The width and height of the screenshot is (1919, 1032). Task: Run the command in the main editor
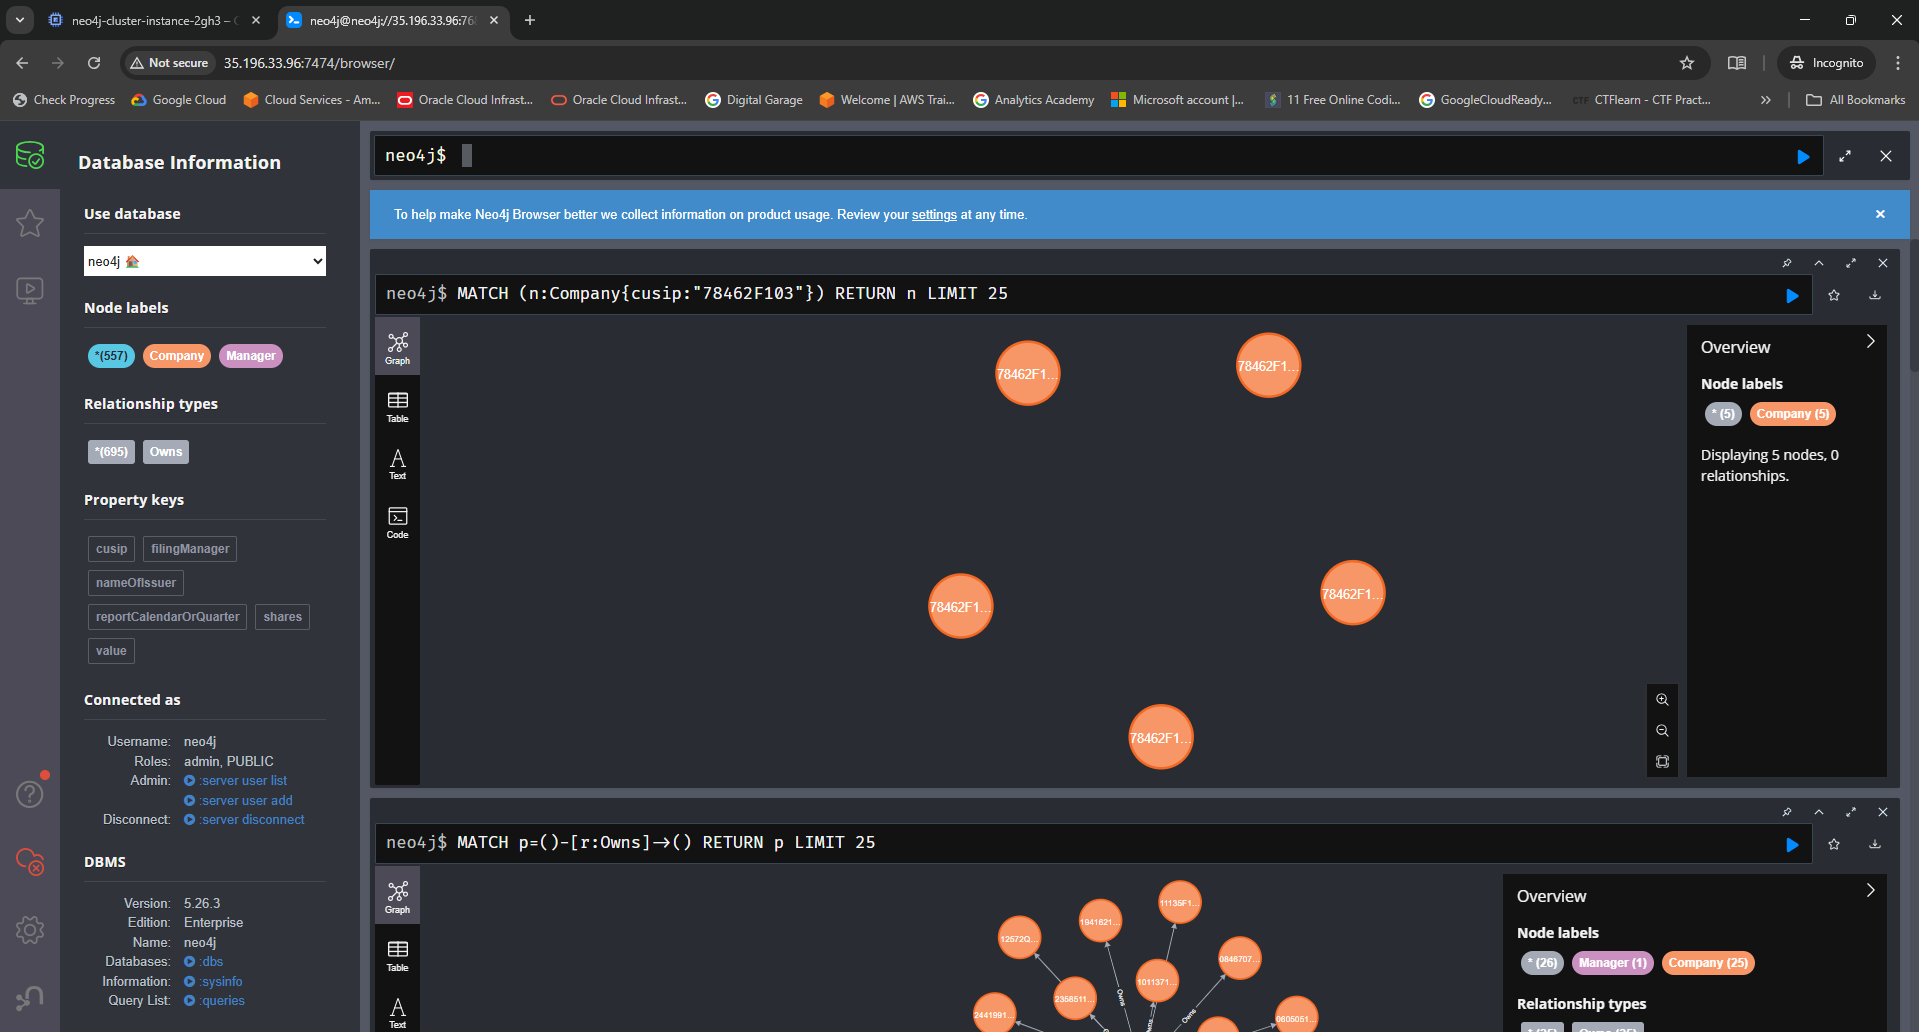[x=1803, y=157]
